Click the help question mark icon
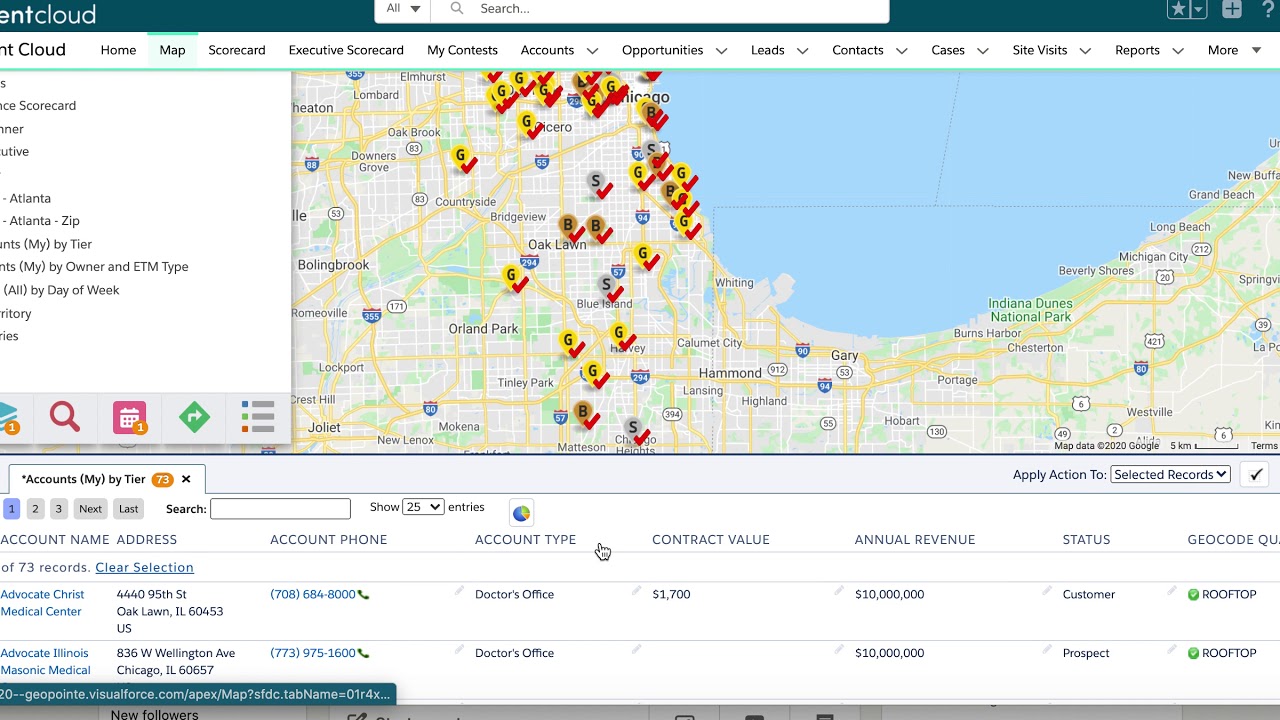This screenshot has width=1280, height=720. (1270, 9)
